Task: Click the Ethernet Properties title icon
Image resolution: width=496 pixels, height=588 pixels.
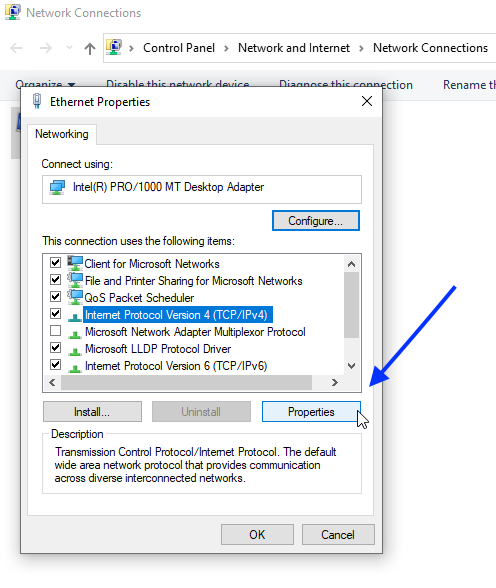Action: [x=37, y=101]
